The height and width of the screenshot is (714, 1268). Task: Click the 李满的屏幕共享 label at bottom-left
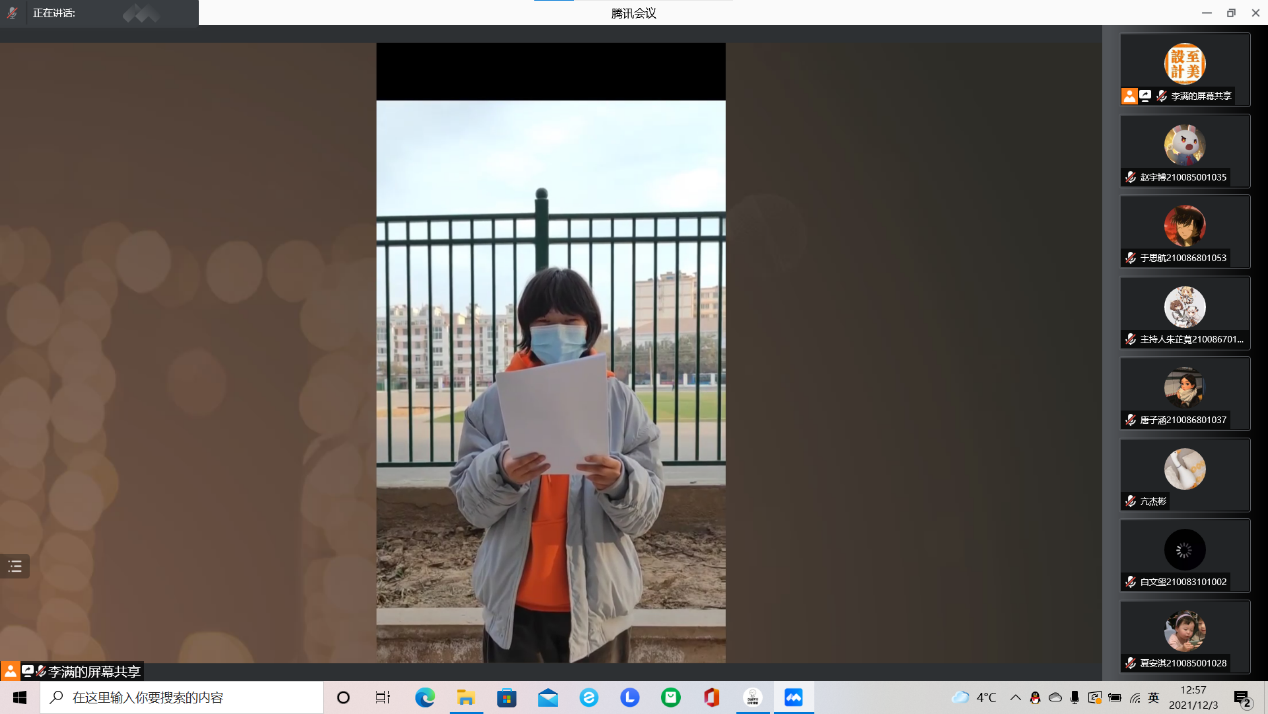coord(94,672)
